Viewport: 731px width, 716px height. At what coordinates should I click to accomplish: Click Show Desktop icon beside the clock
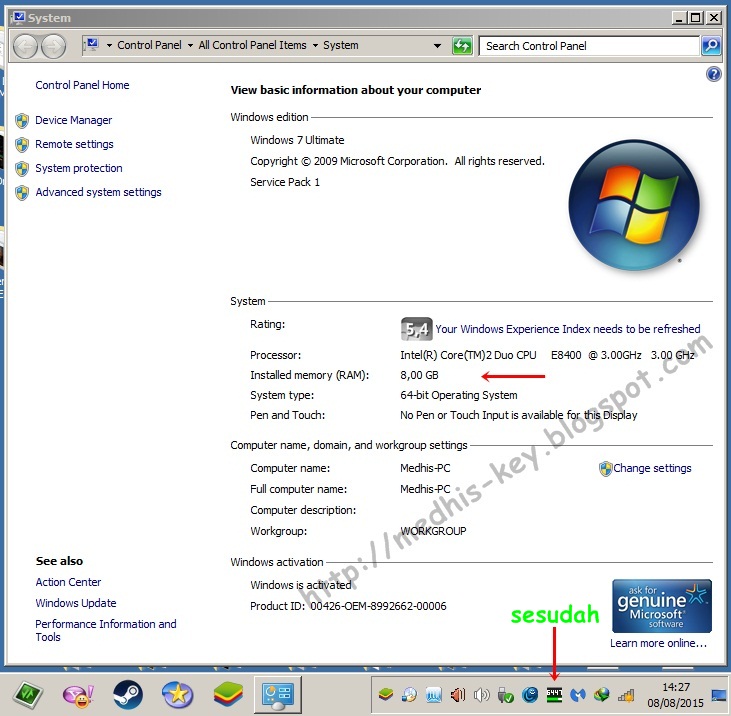719,695
